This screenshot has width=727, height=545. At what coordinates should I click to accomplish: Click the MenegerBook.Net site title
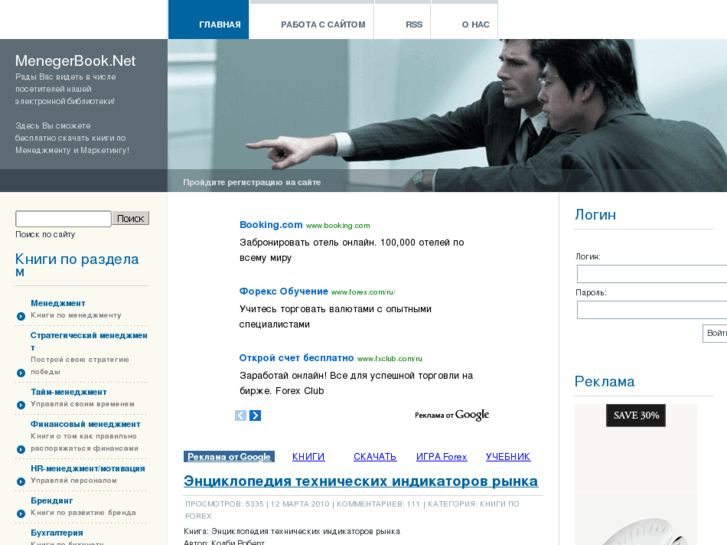tap(75, 61)
